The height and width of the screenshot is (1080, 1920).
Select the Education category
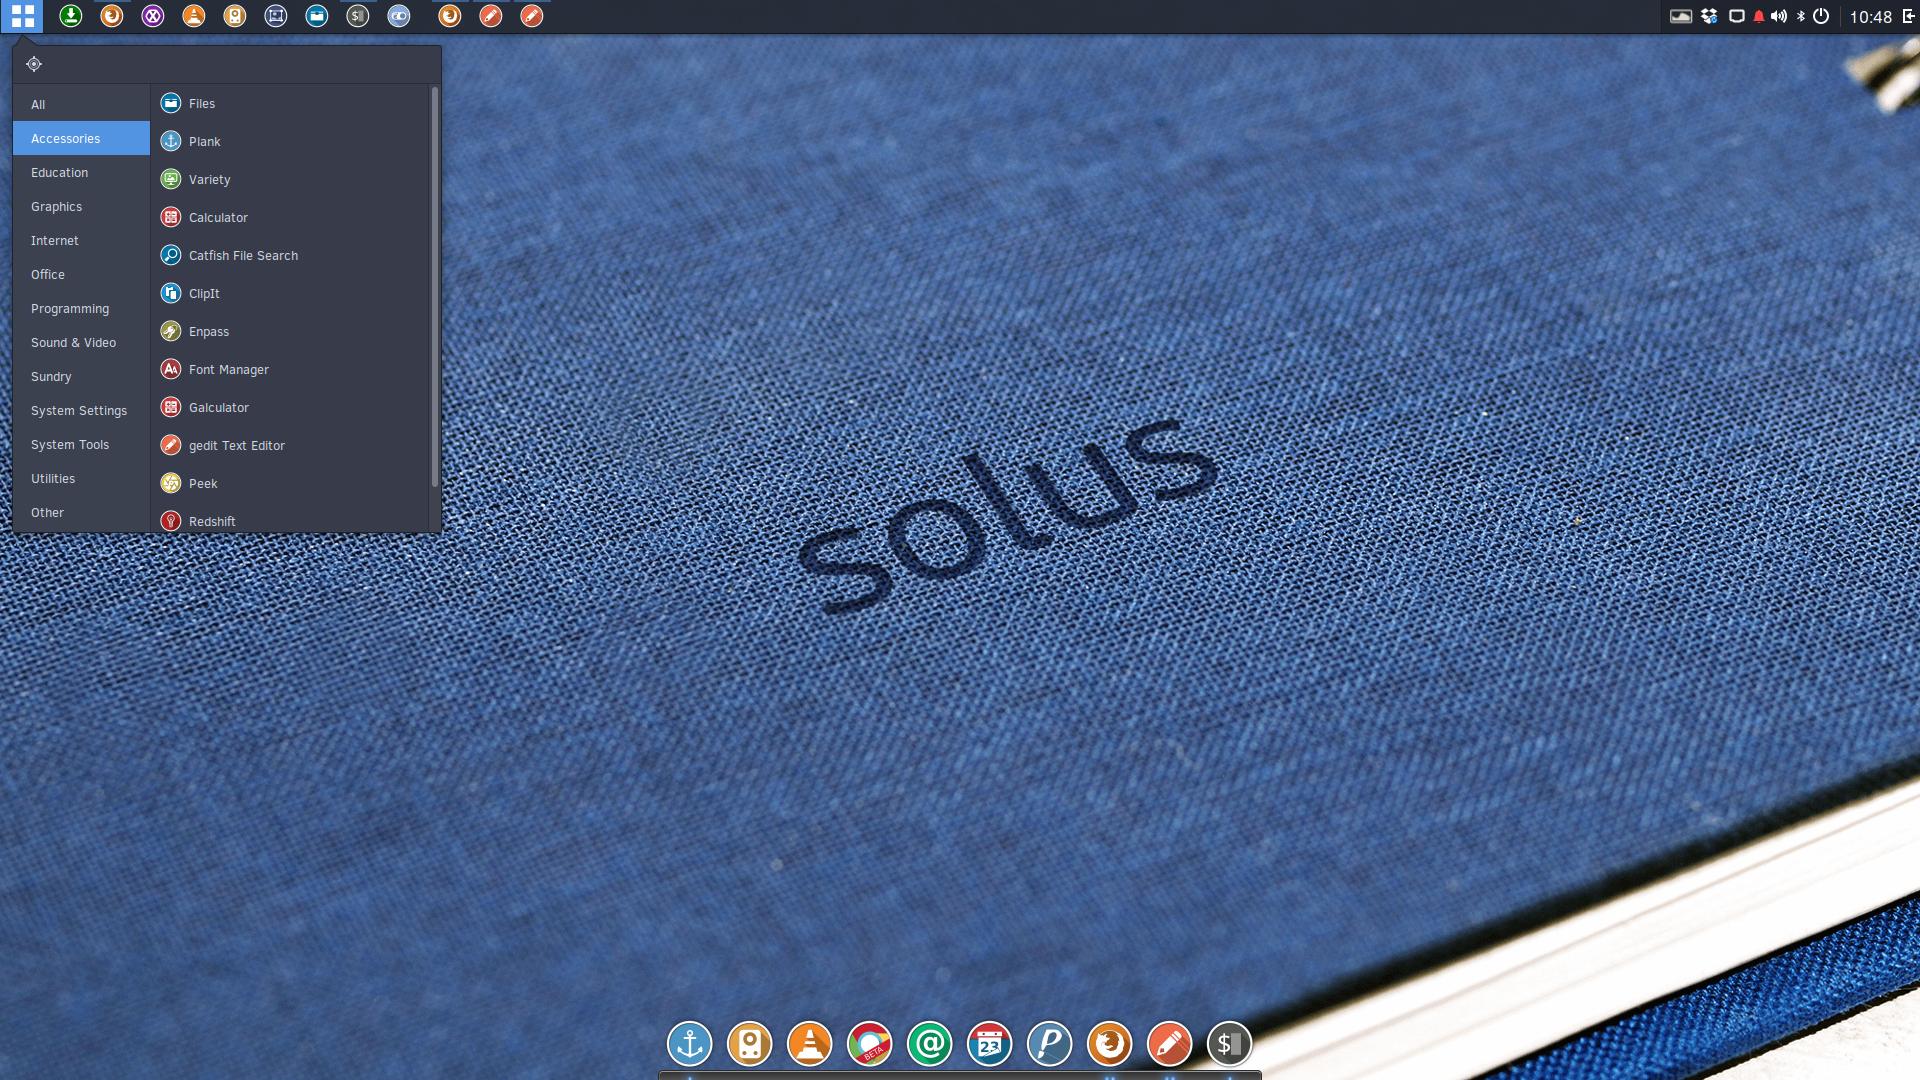[81, 172]
